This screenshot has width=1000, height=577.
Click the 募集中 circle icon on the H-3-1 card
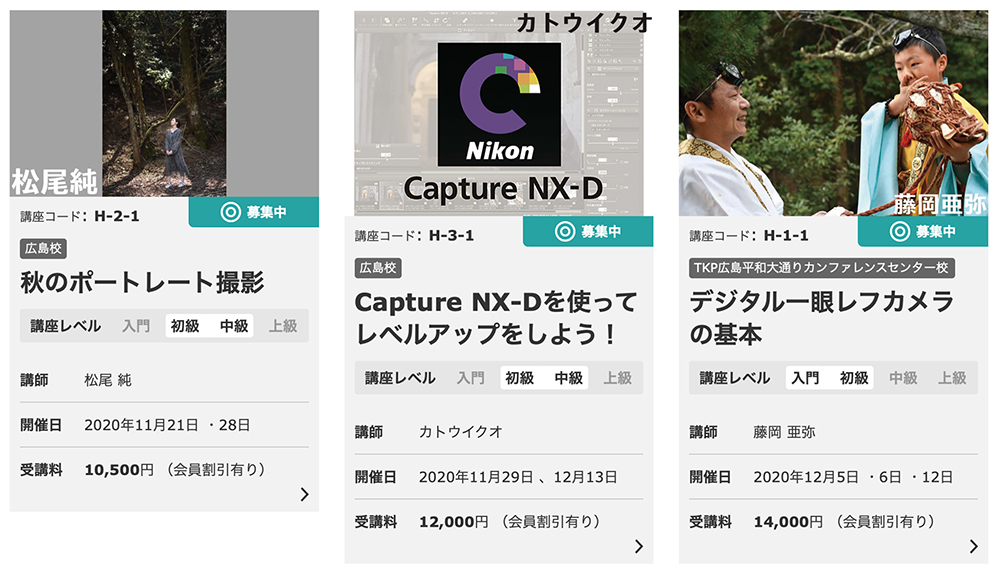[x=565, y=231]
